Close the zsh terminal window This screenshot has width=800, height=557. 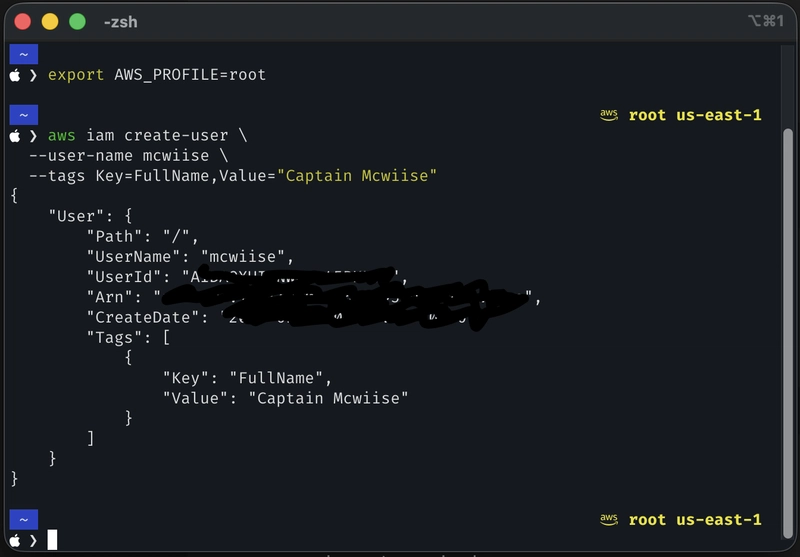tap(21, 21)
